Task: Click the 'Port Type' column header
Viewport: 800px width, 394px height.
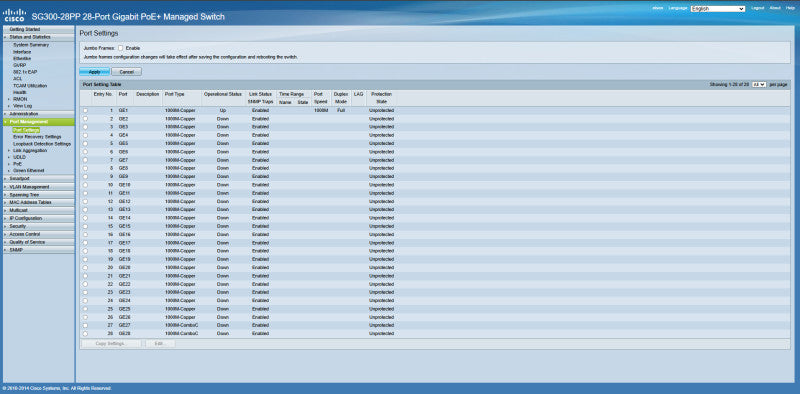Action: point(174,95)
